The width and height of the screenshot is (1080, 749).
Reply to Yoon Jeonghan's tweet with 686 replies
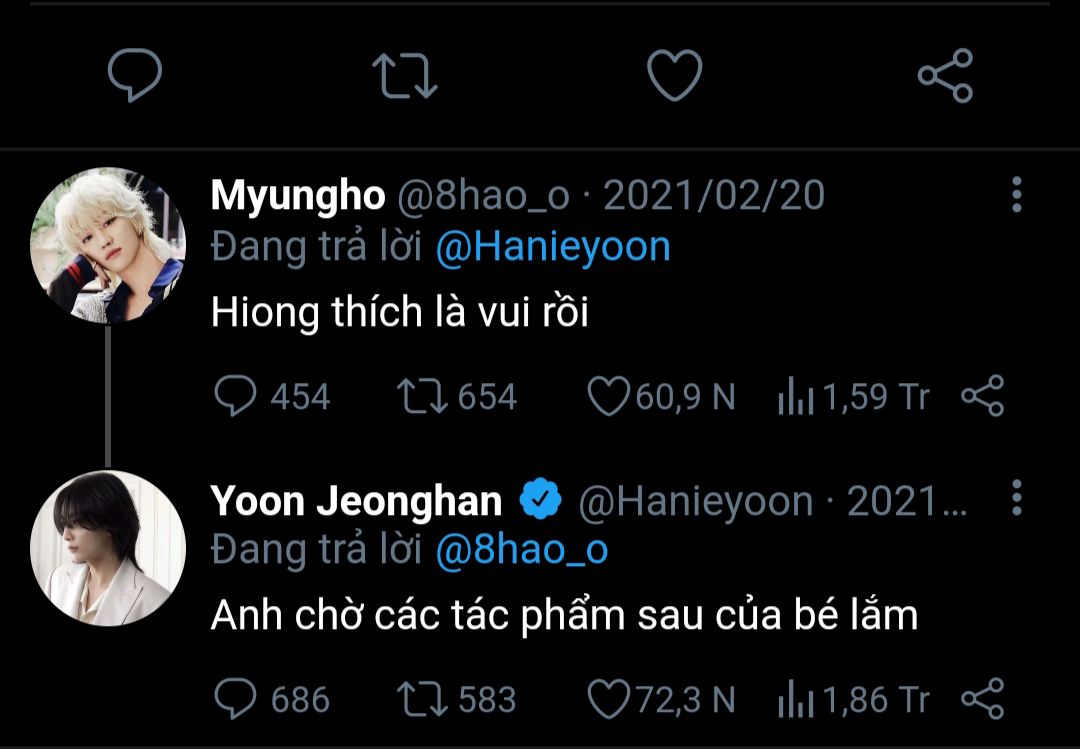[x=236, y=699]
